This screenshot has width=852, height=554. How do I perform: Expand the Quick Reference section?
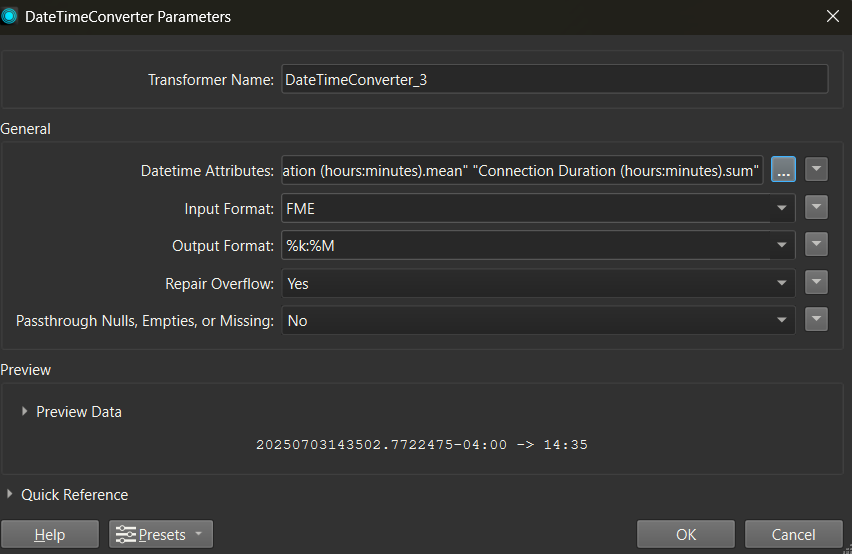(10, 494)
